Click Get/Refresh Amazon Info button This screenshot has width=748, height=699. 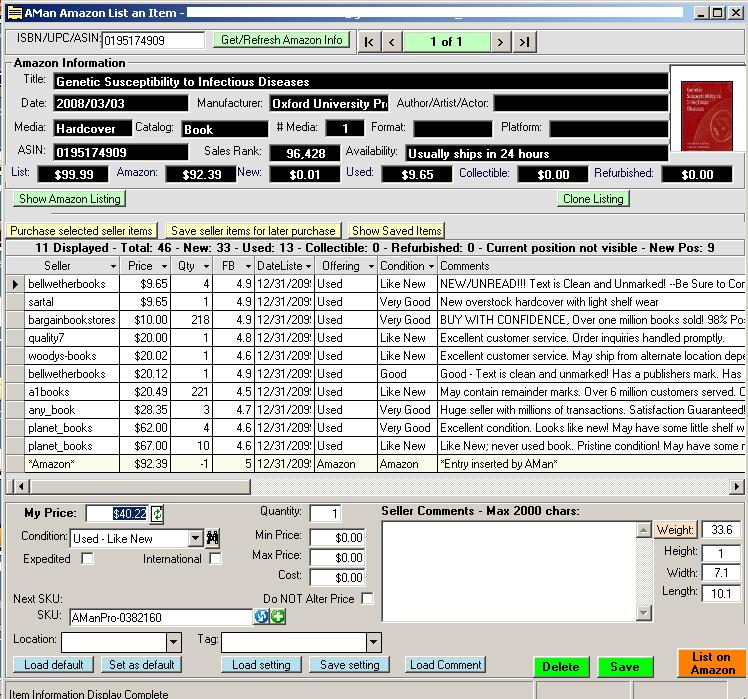tap(281, 40)
